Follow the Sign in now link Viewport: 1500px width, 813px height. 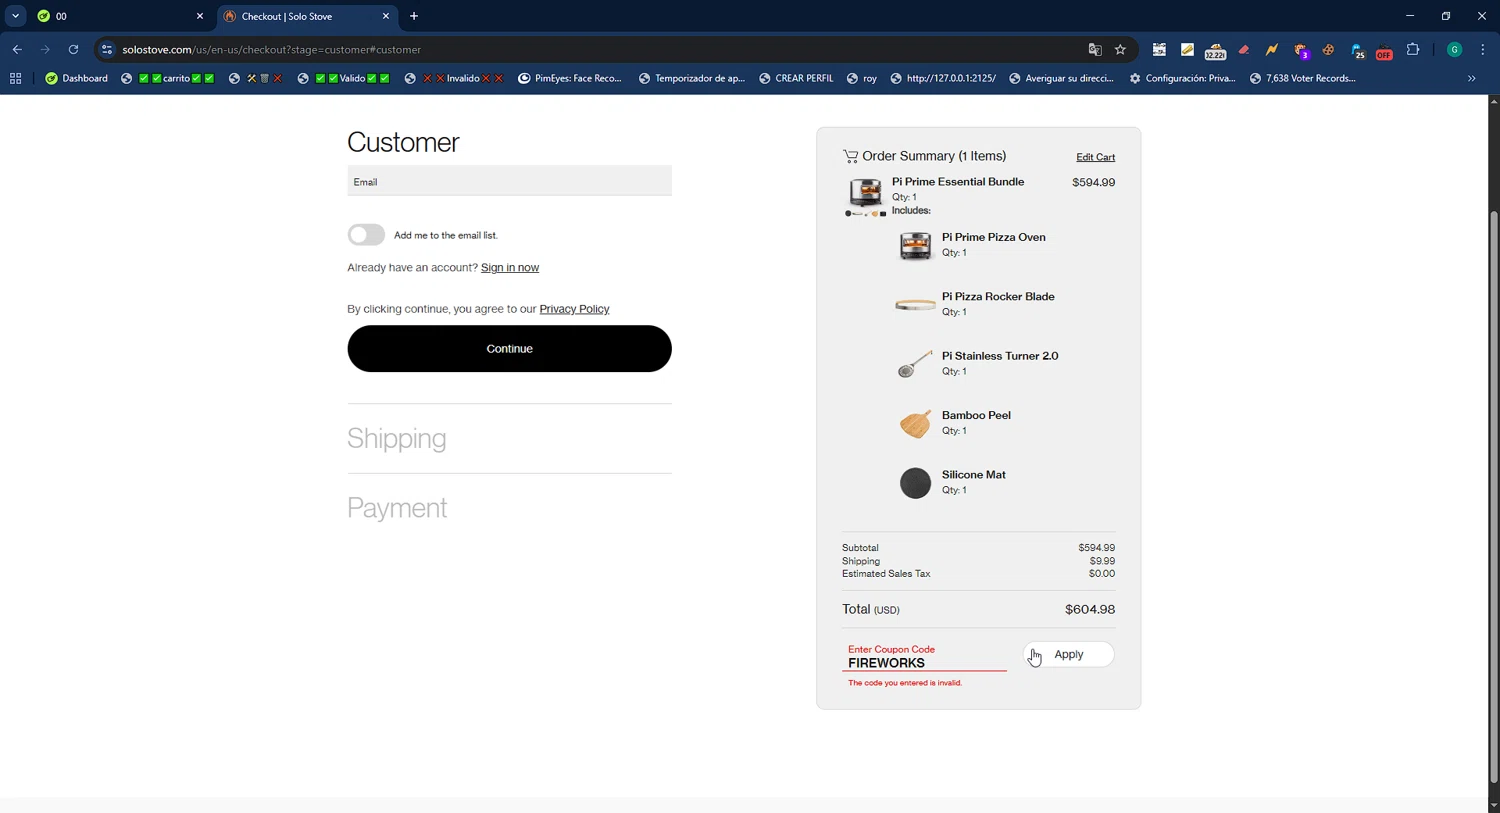[x=510, y=267]
